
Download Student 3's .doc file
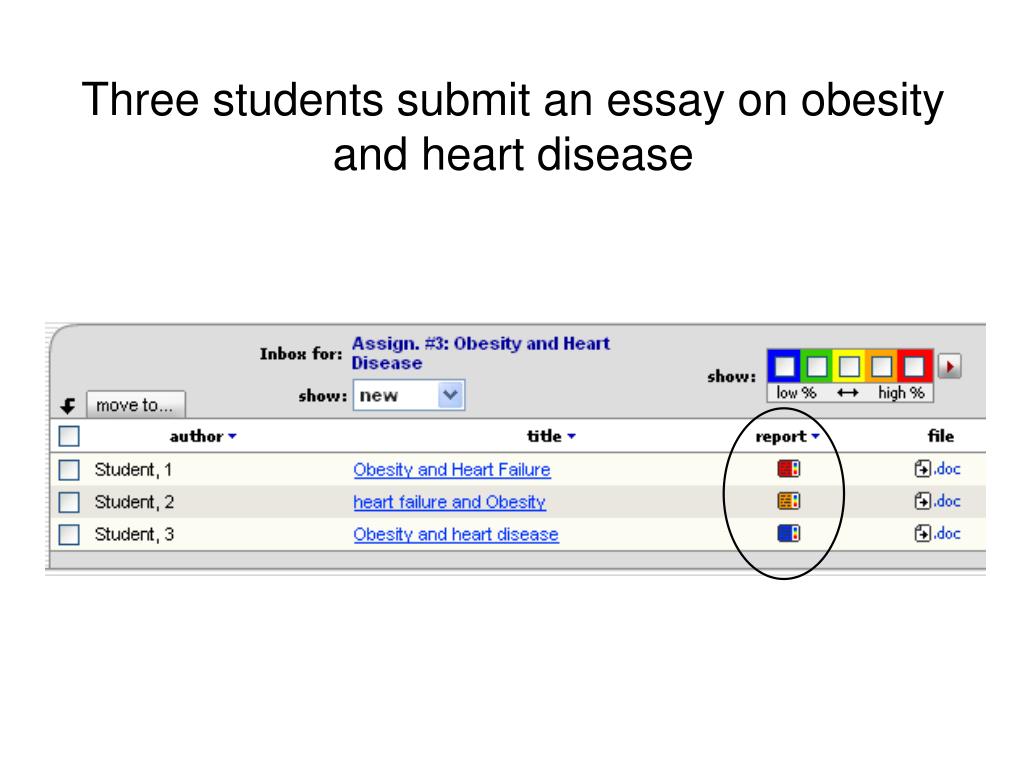(938, 533)
